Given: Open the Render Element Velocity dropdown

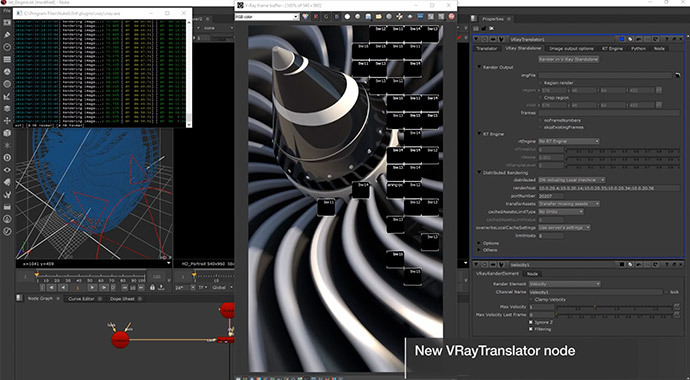Looking at the screenshot, I should coord(565,284).
